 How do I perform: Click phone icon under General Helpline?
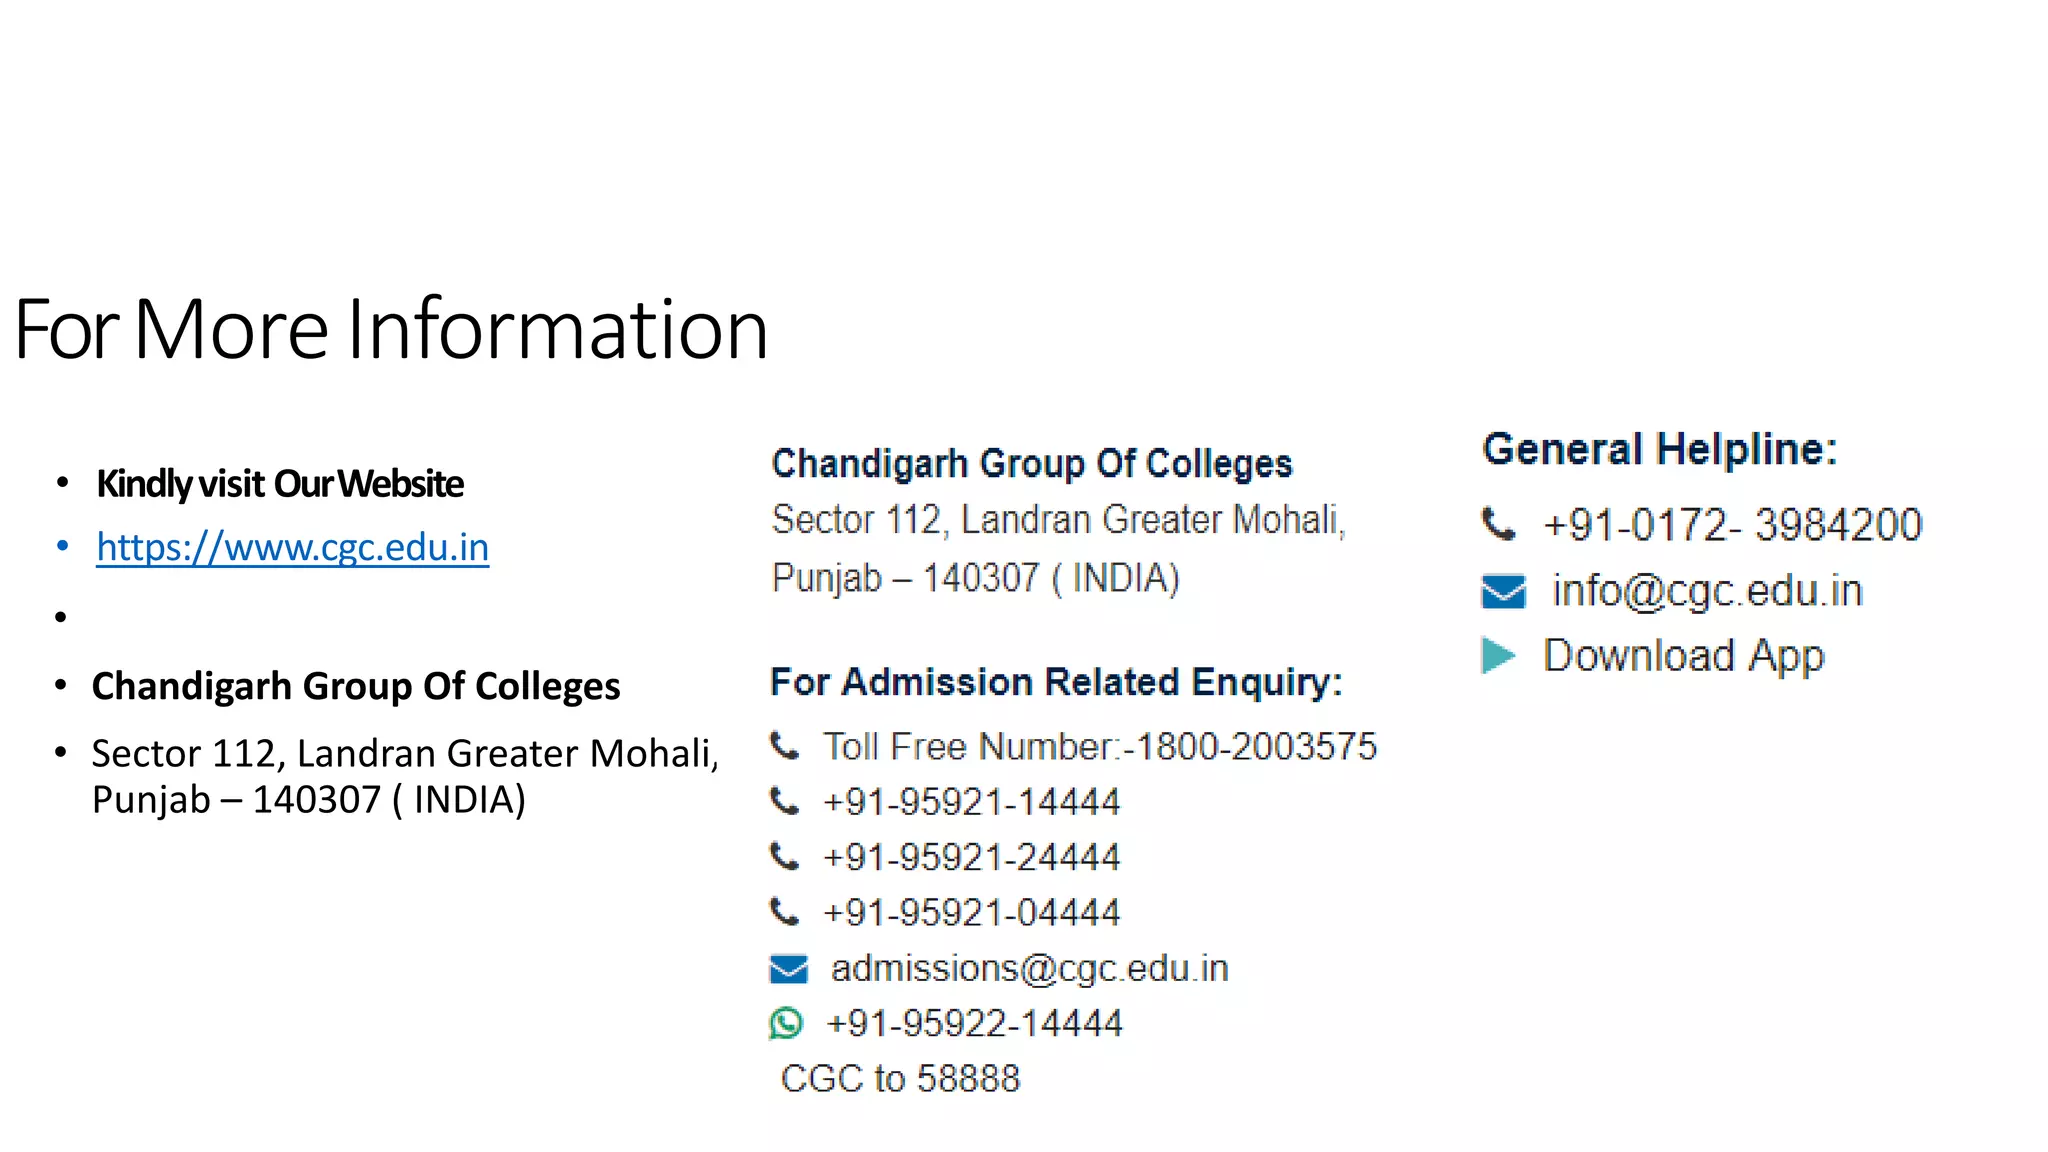(x=1499, y=524)
